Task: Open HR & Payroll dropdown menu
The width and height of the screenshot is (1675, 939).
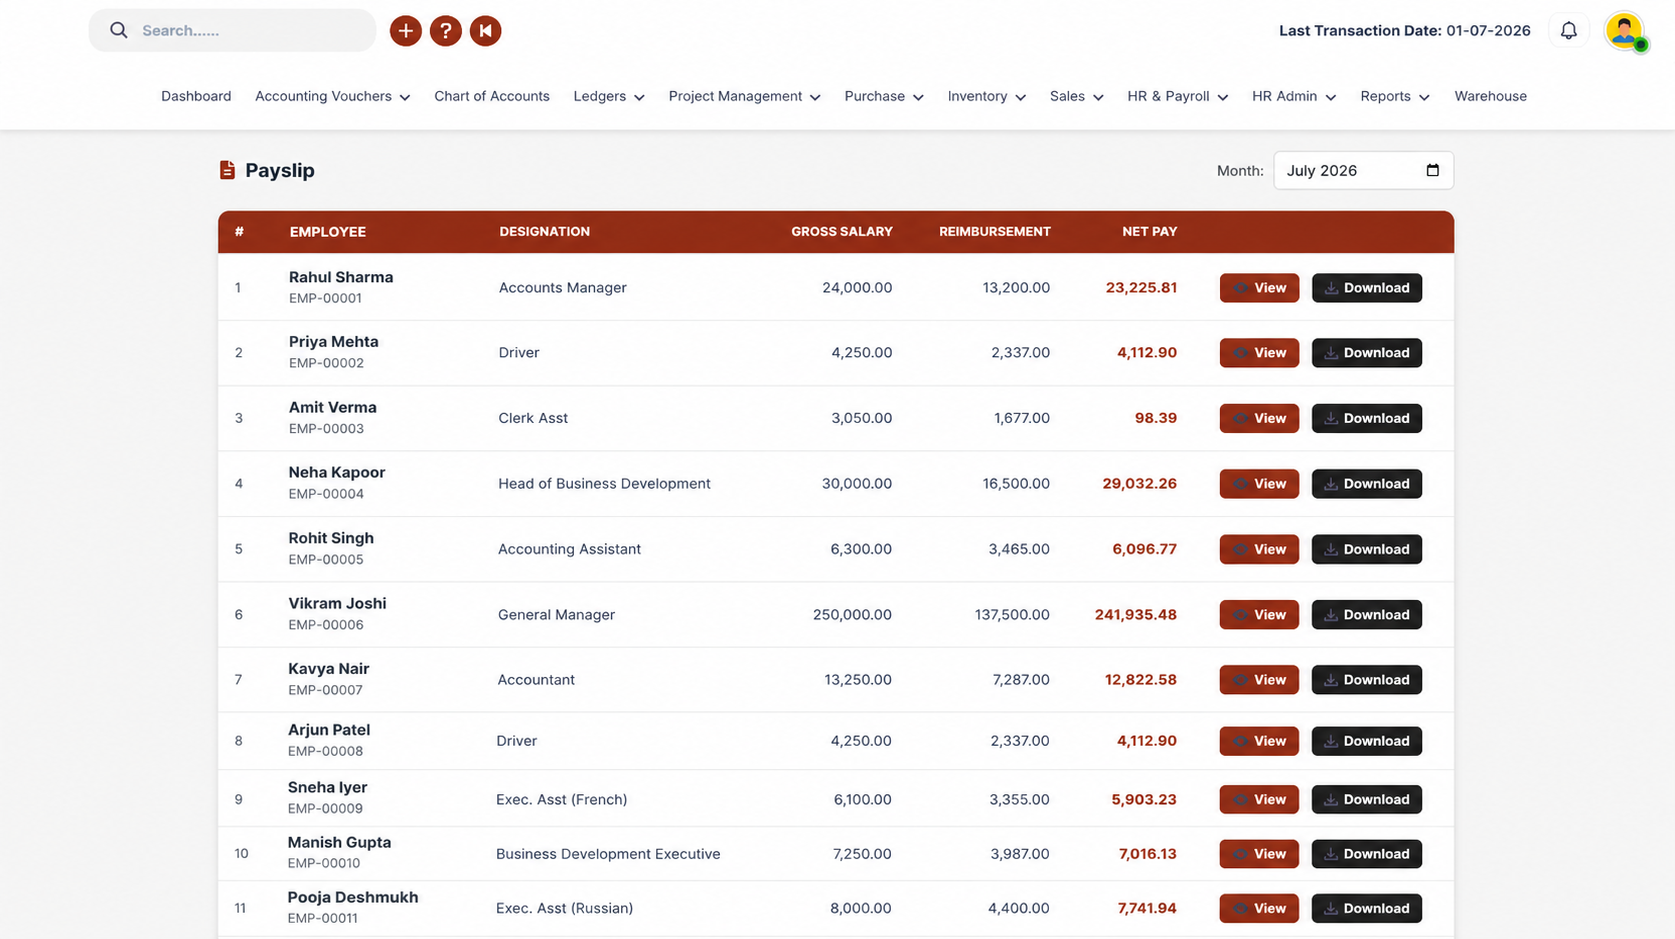Action: coord(1178,97)
